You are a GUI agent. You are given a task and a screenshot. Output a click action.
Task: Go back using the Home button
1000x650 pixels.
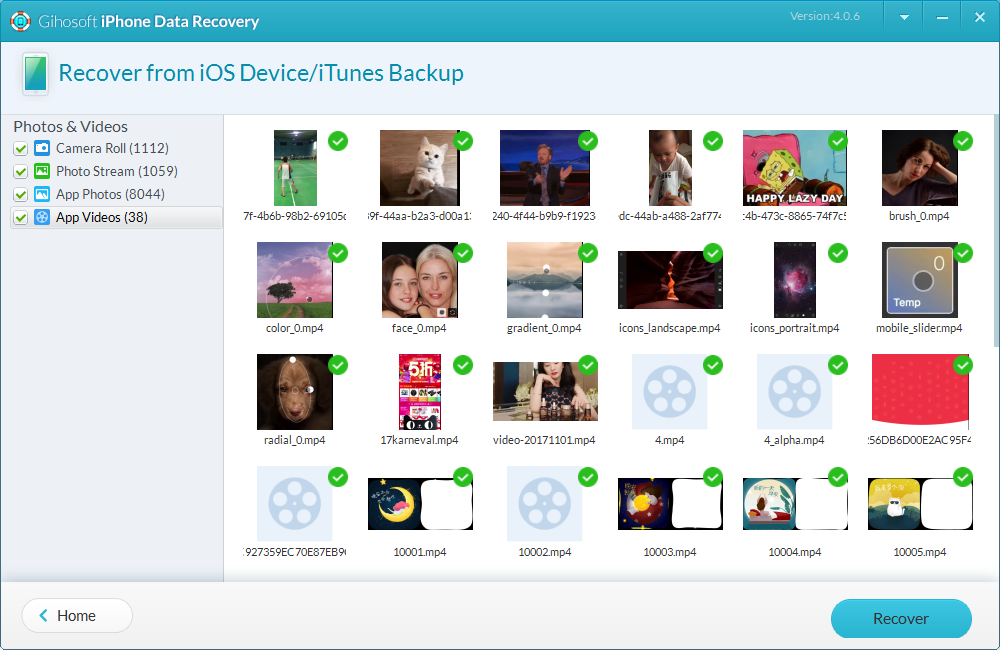coord(77,616)
